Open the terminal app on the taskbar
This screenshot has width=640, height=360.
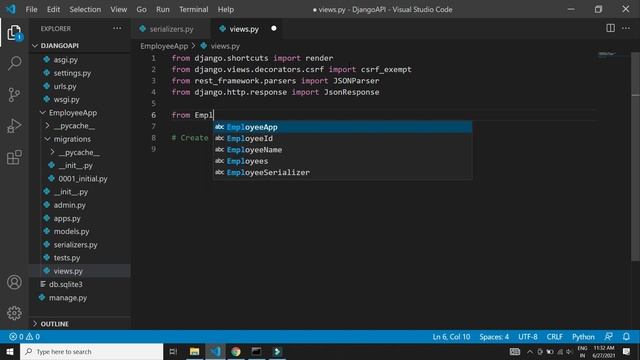256,351
